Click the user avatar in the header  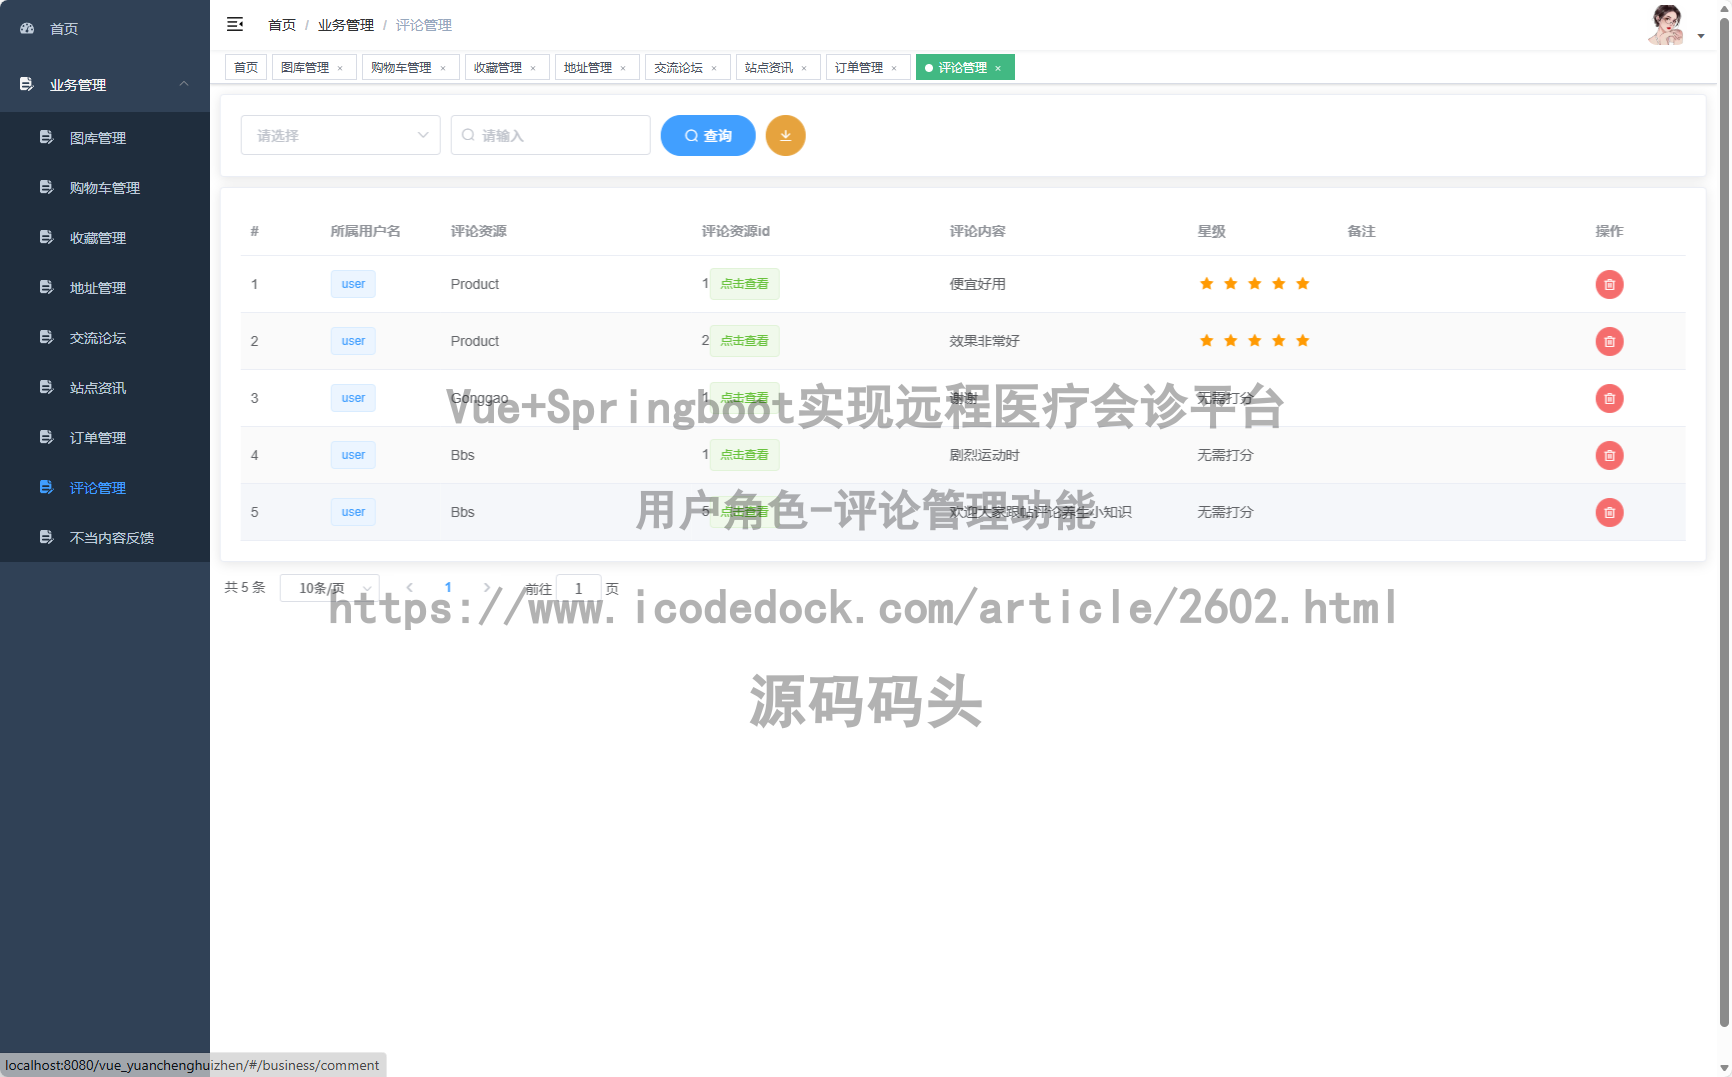point(1665,24)
